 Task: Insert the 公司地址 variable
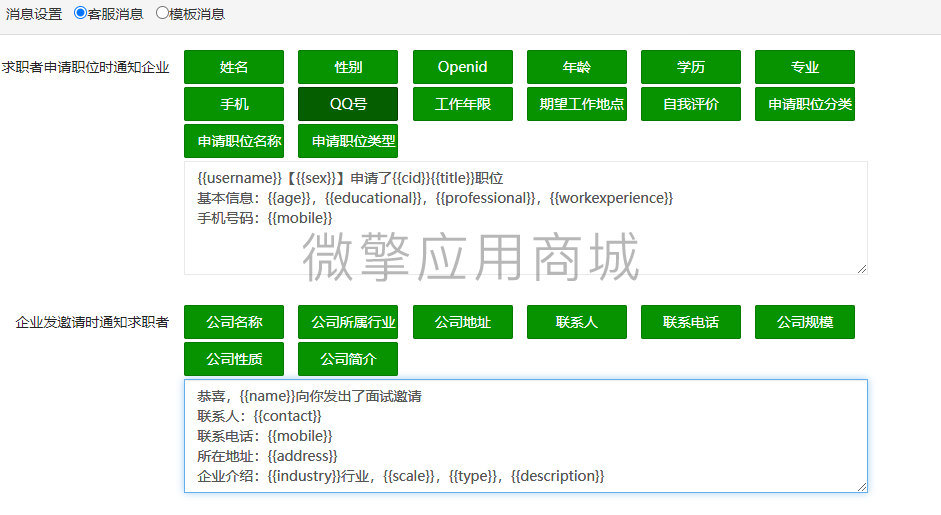[x=462, y=322]
